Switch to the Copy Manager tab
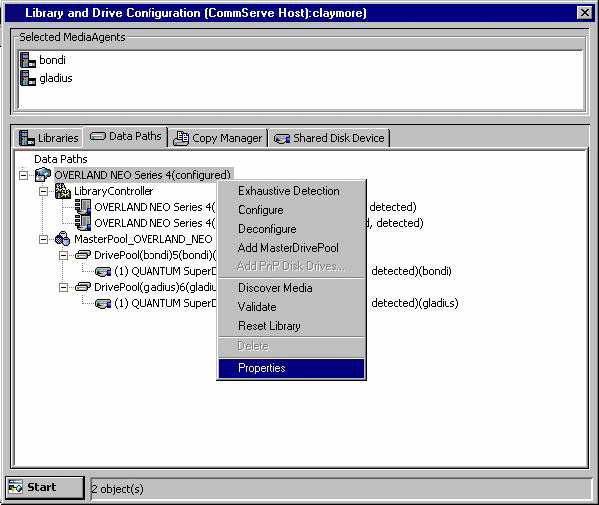 tap(218, 138)
